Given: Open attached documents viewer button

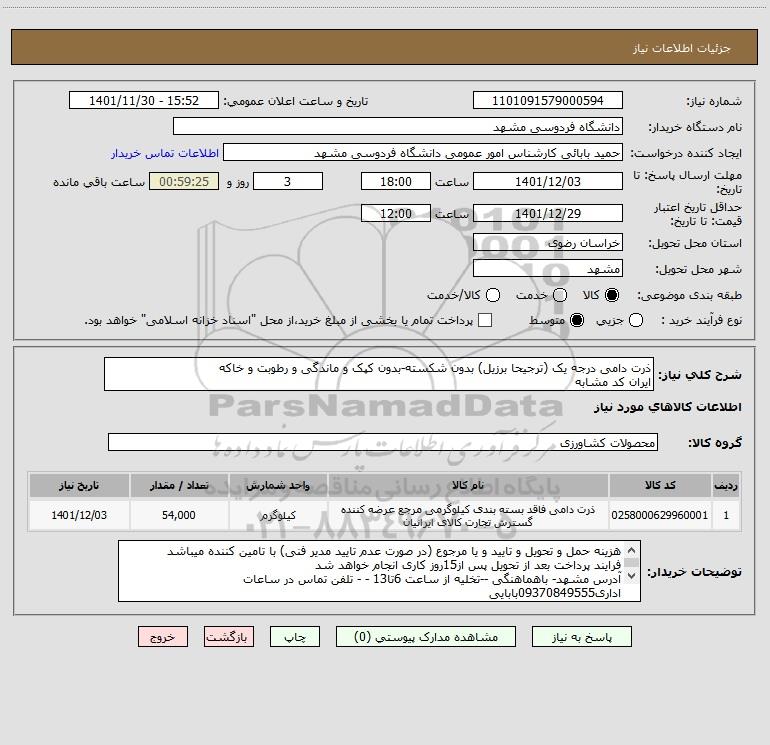Looking at the screenshot, I should click(x=426, y=637).
